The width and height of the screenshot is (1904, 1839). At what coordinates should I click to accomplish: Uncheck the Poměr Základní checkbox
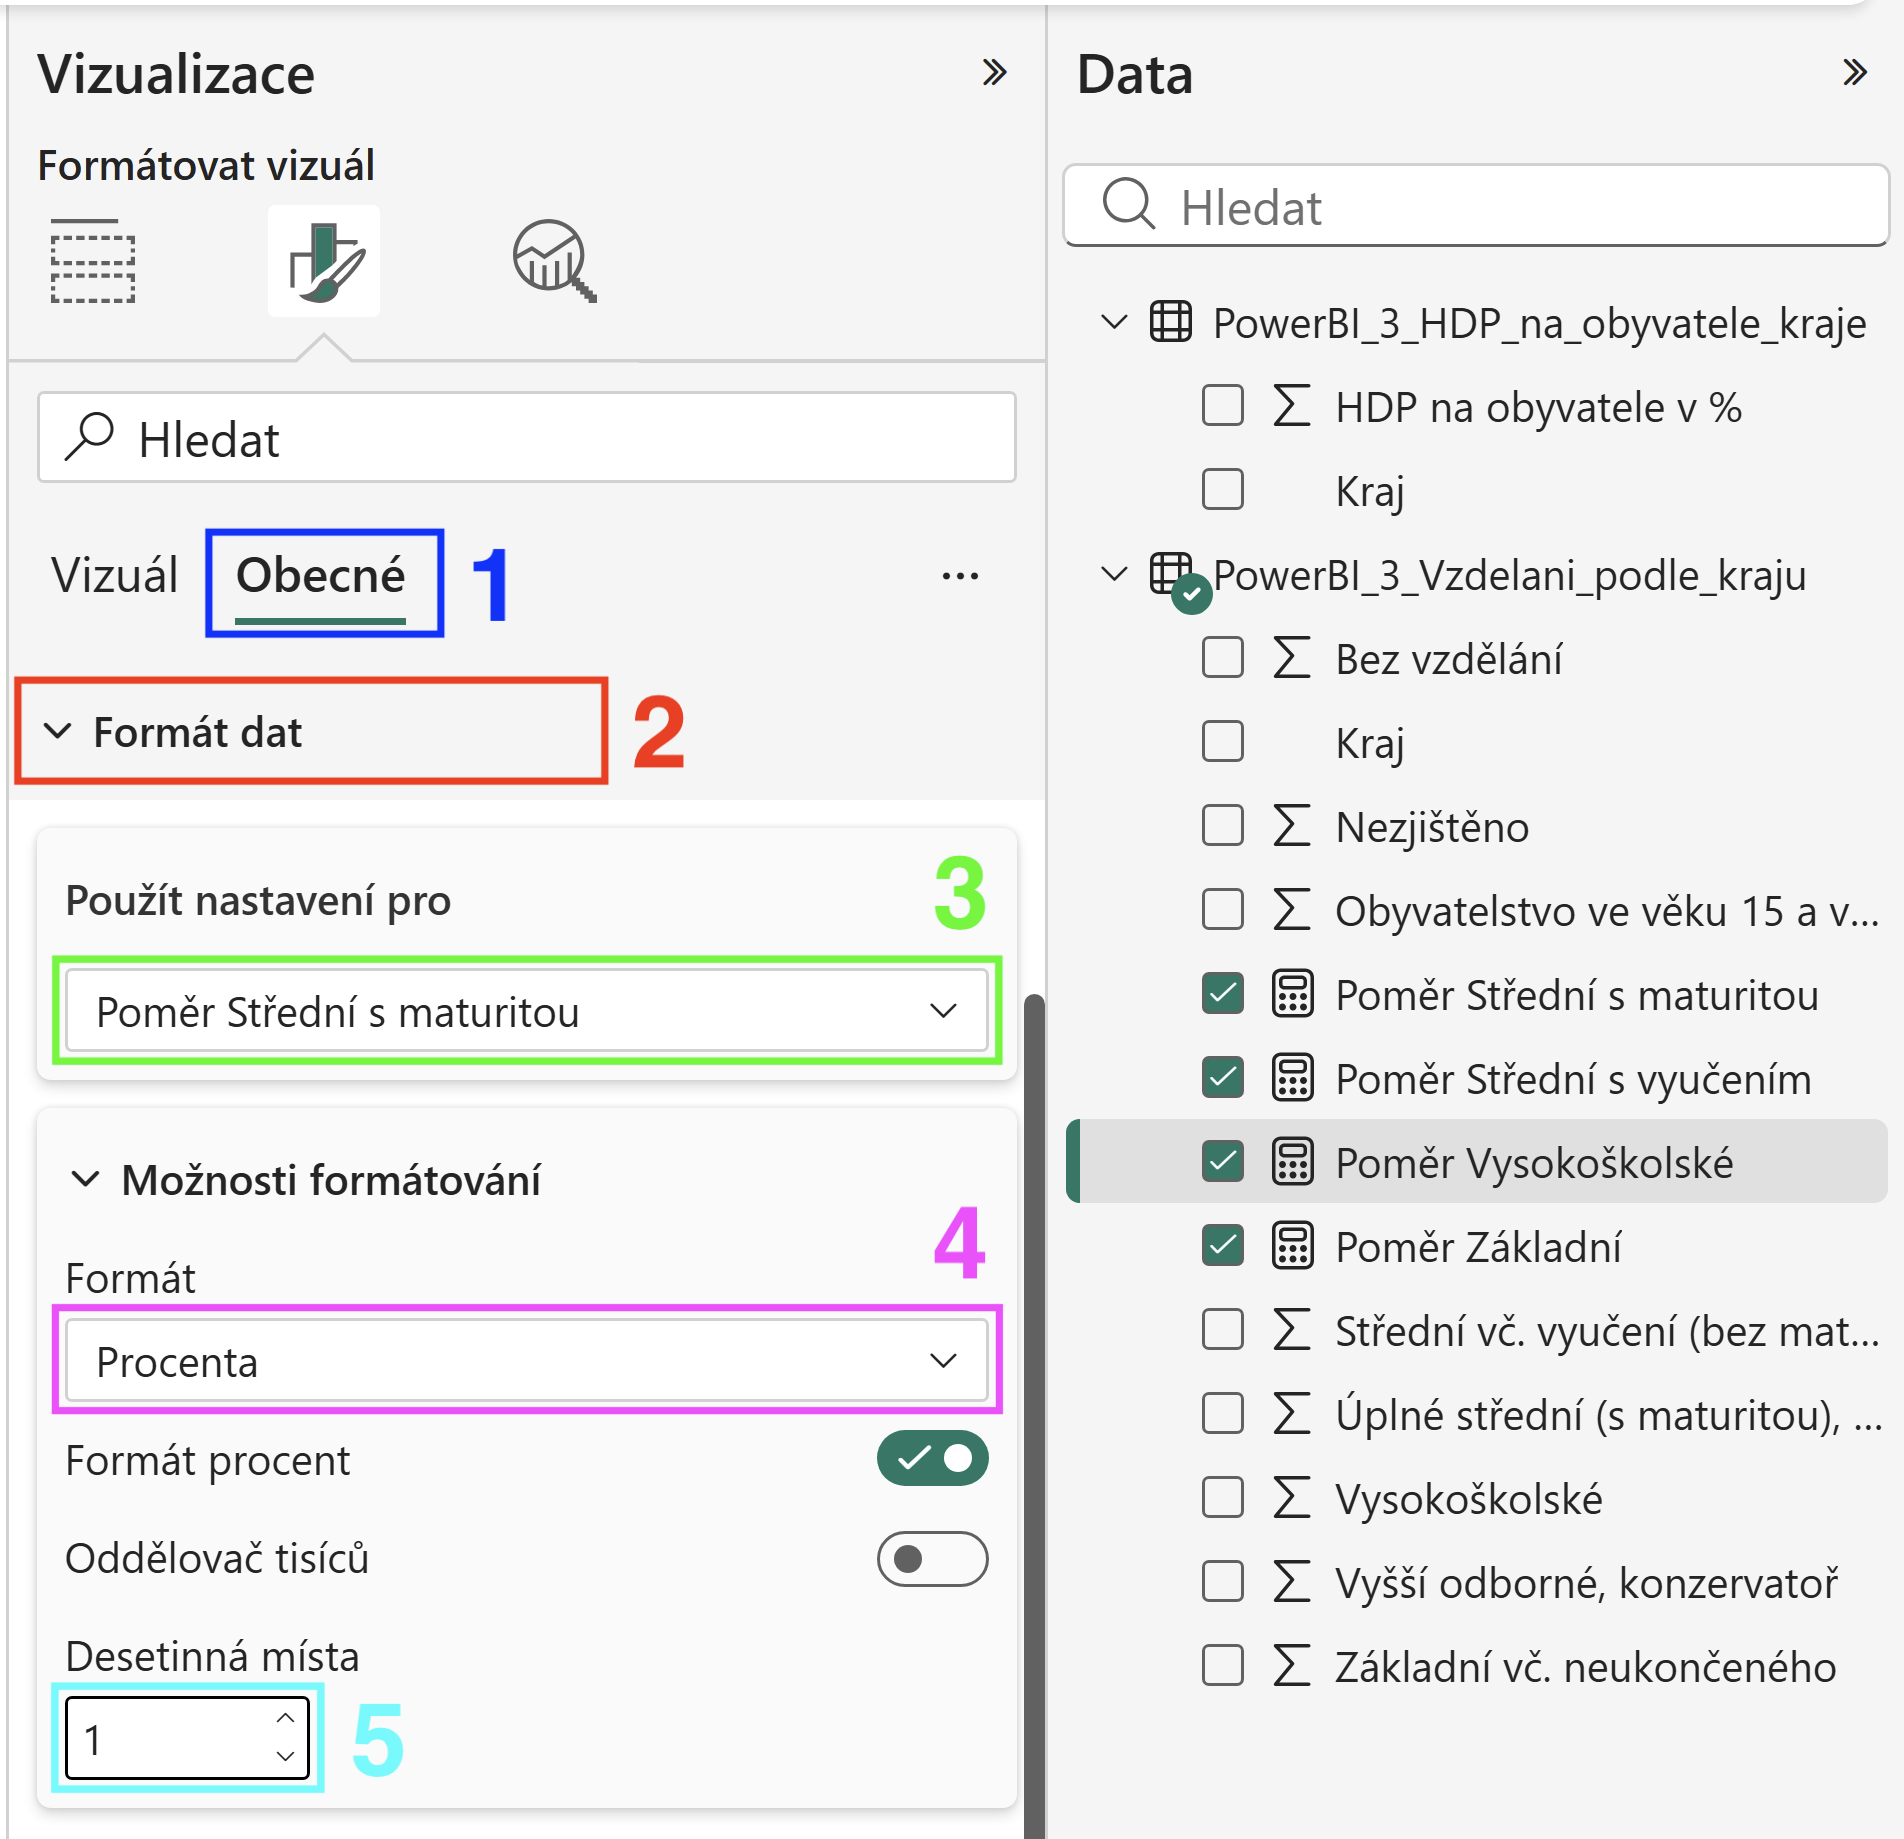click(1222, 1246)
